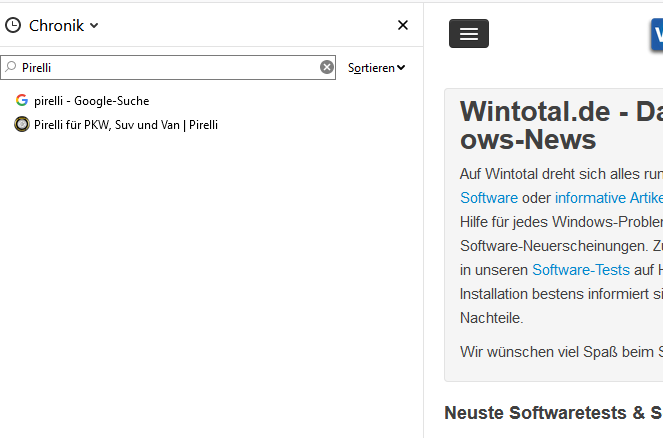This screenshot has height=438, width=663.
Task: Click the Google favicon in history results
Action: tap(22, 100)
